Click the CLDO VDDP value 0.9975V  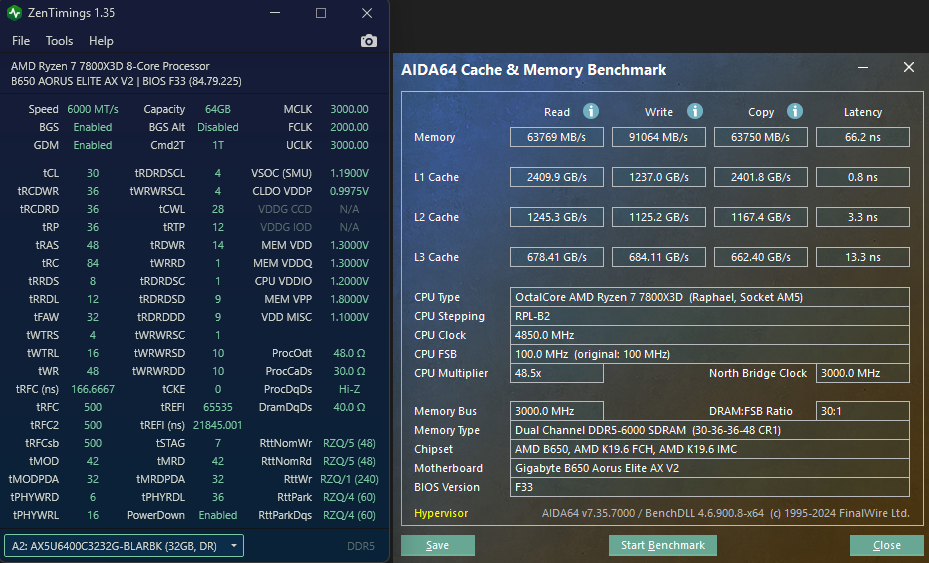pos(349,191)
